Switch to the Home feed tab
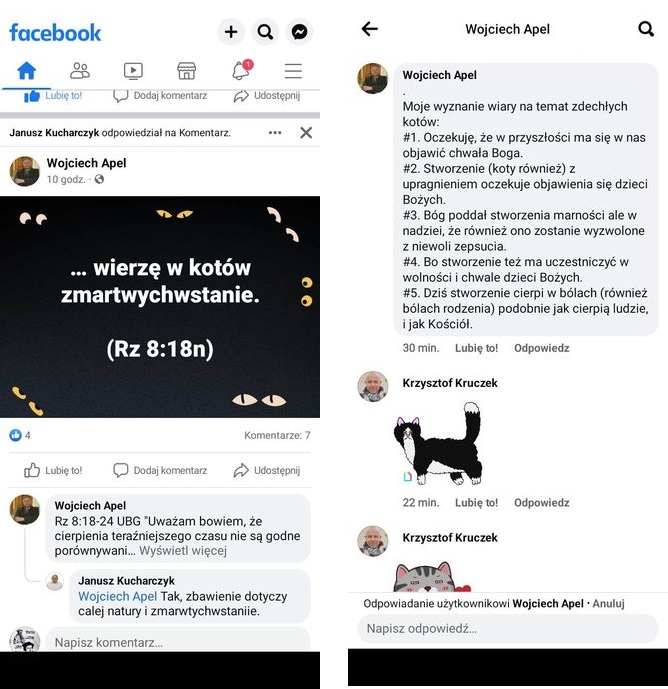Screen dimensions: 668x689 point(26,70)
